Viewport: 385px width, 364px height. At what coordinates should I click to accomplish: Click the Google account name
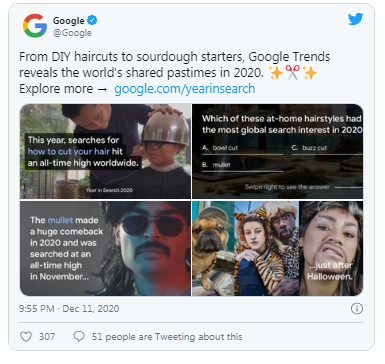[69, 21]
